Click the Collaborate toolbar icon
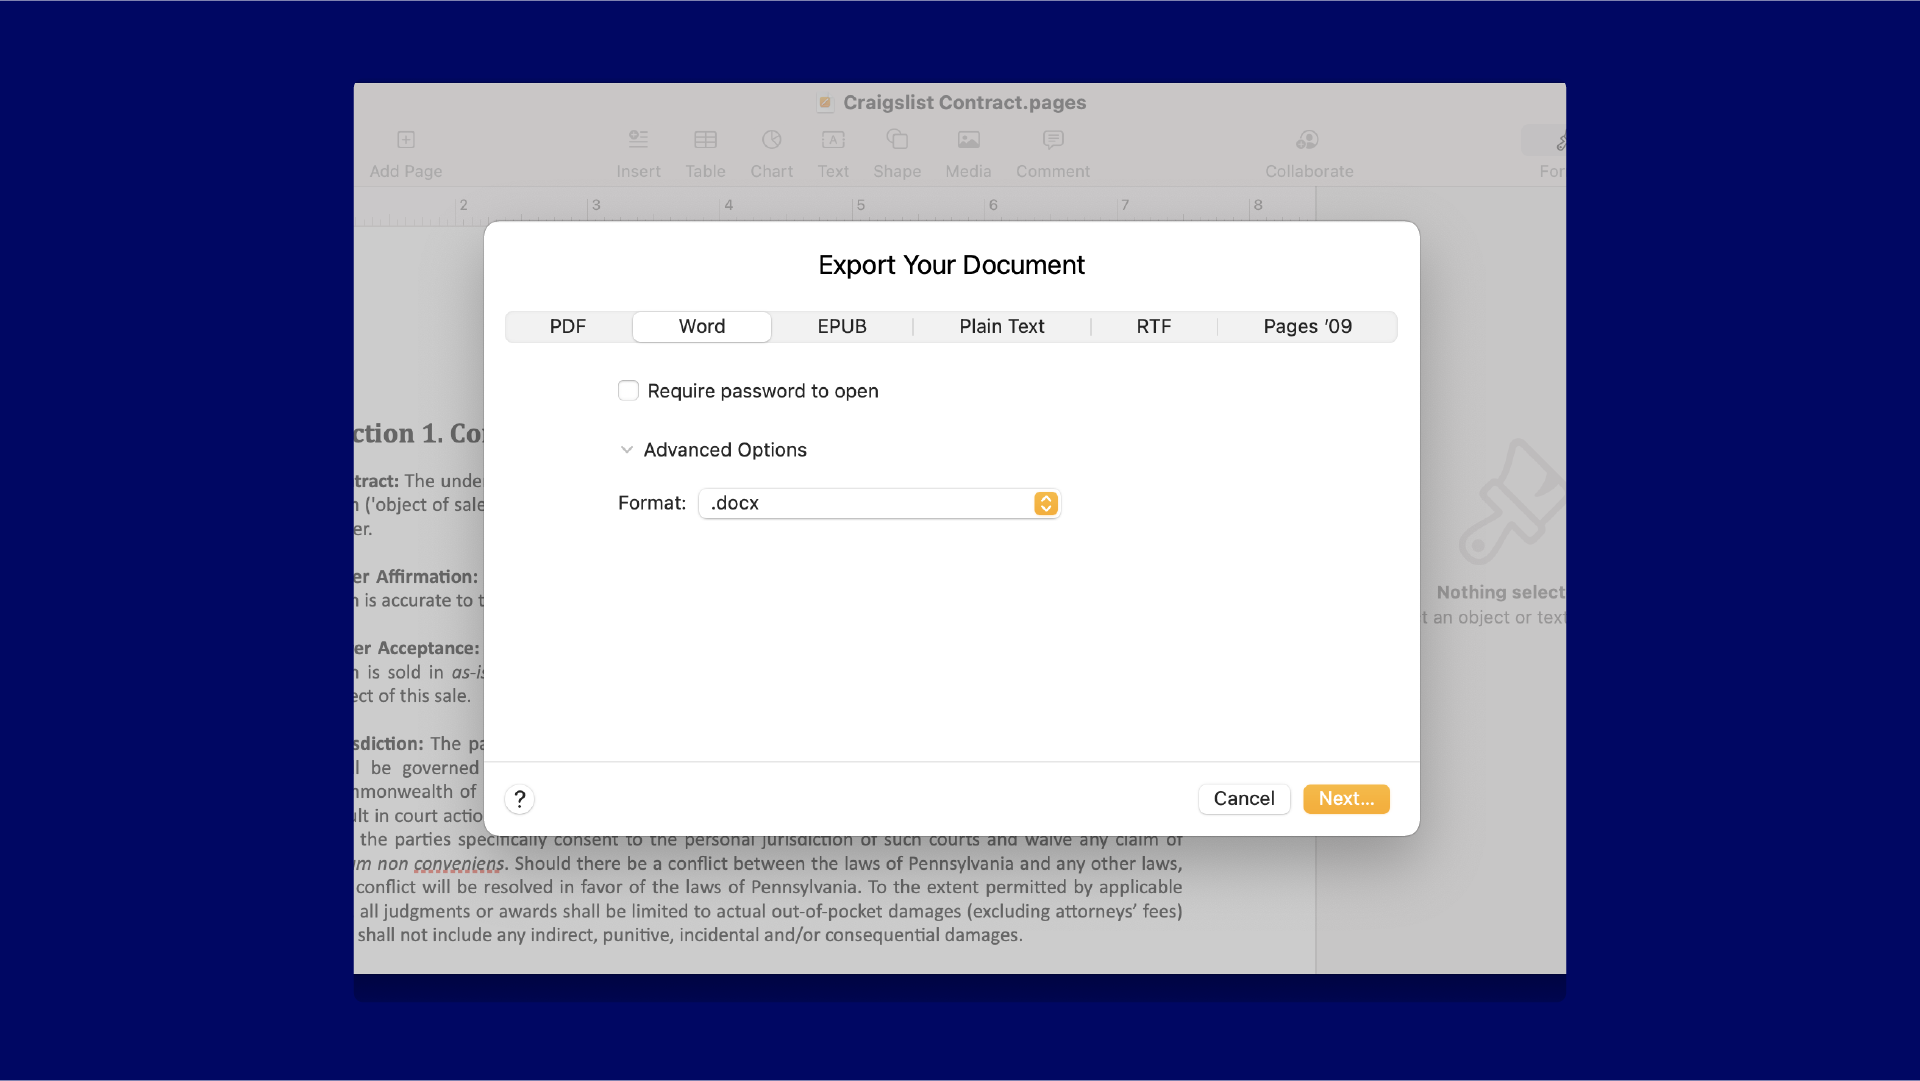1920x1081 pixels. click(1308, 140)
